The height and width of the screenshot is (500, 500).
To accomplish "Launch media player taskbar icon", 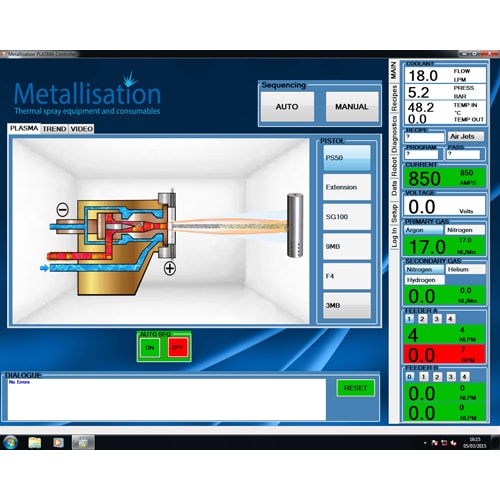I will (58, 443).
